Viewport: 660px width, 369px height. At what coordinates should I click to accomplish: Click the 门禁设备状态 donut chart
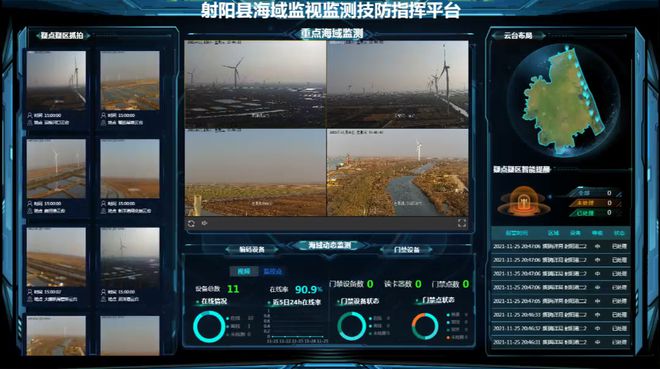(x=351, y=326)
